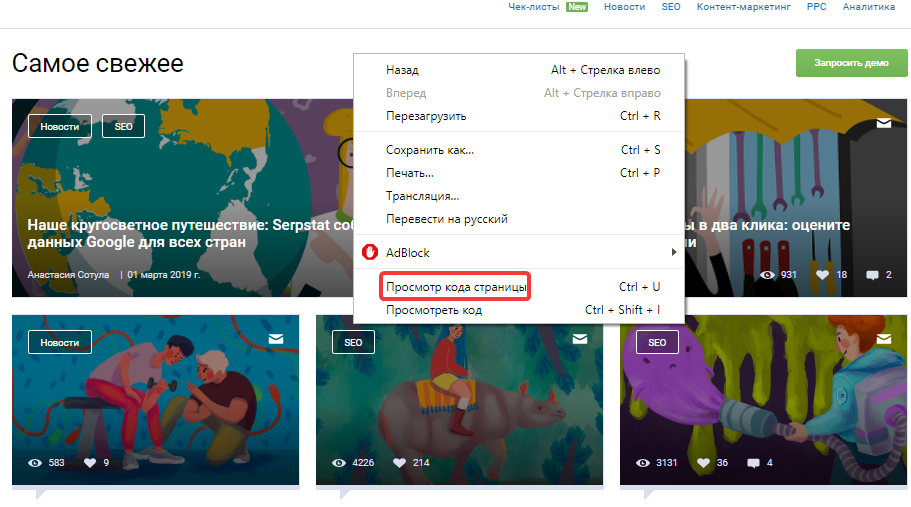Select Просмотр кода страницы
This screenshot has width=911, height=507.
coord(519,286)
